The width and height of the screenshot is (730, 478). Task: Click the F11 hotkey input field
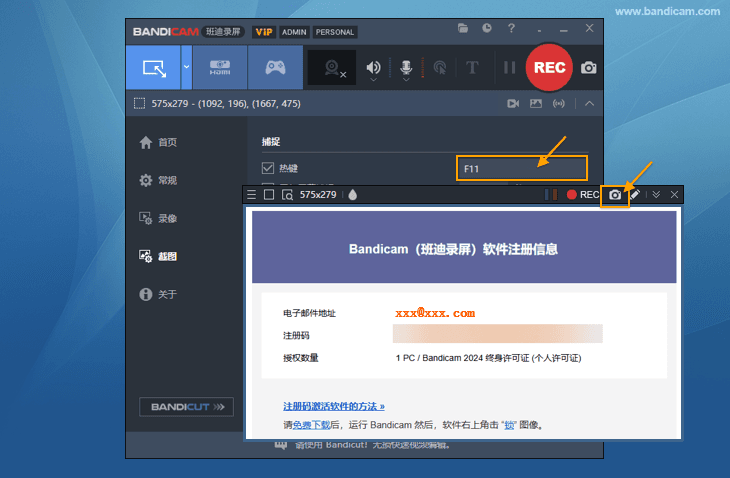[x=521, y=168]
